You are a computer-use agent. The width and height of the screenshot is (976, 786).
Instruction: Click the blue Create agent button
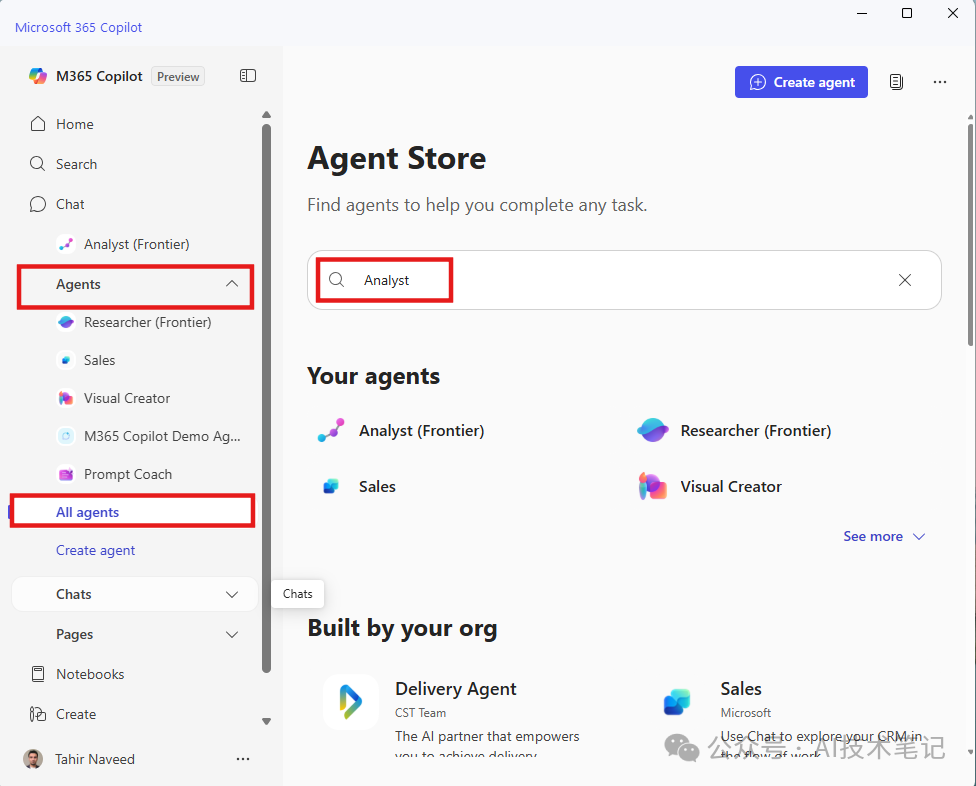(x=801, y=82)
